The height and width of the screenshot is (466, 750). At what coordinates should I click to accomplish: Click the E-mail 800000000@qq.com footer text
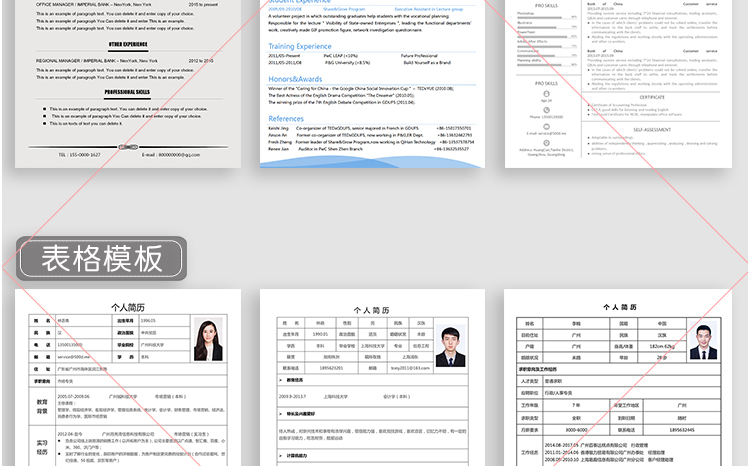pos(171,155)
